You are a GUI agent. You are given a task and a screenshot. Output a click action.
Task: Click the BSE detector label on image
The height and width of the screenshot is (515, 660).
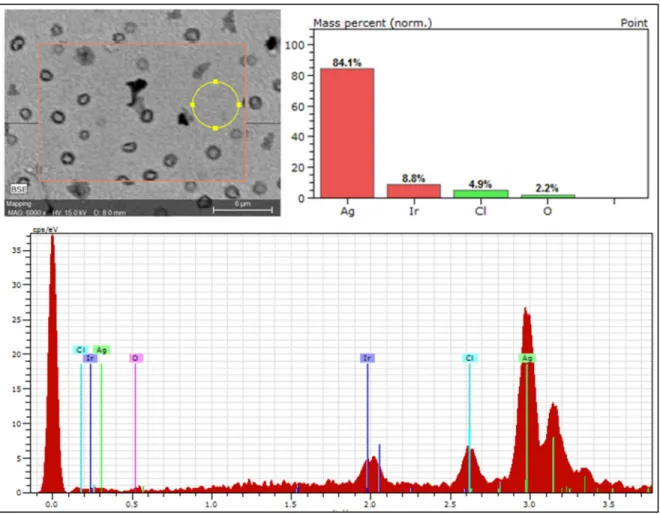pyautogui.click(x=19, y=189)
